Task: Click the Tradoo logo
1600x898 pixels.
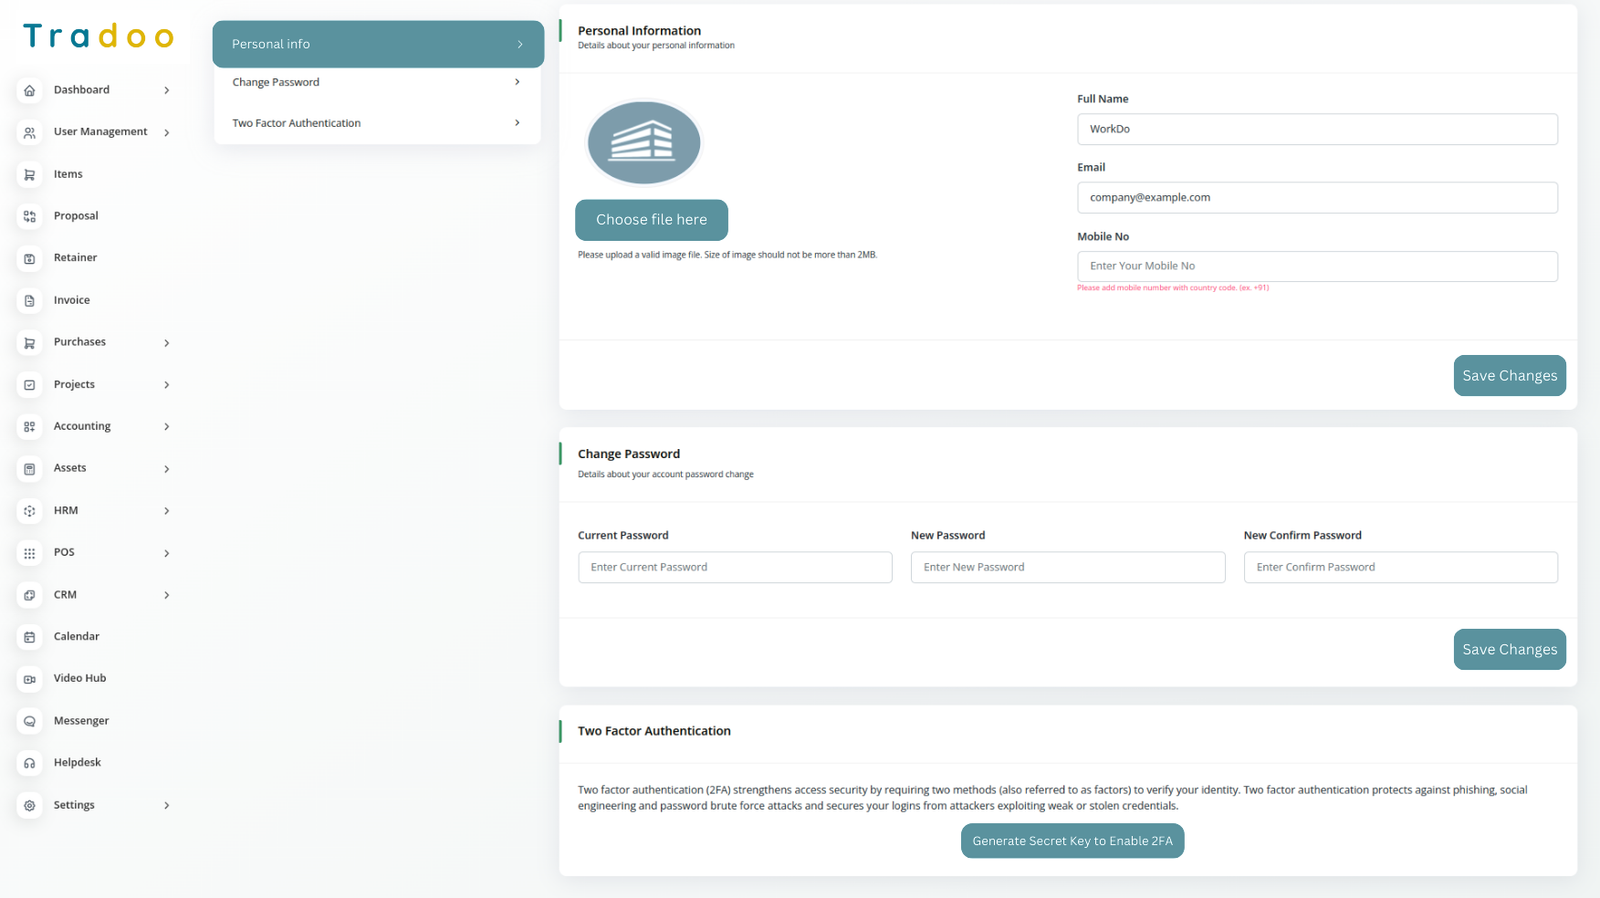Action: click(x=98, y=37)
